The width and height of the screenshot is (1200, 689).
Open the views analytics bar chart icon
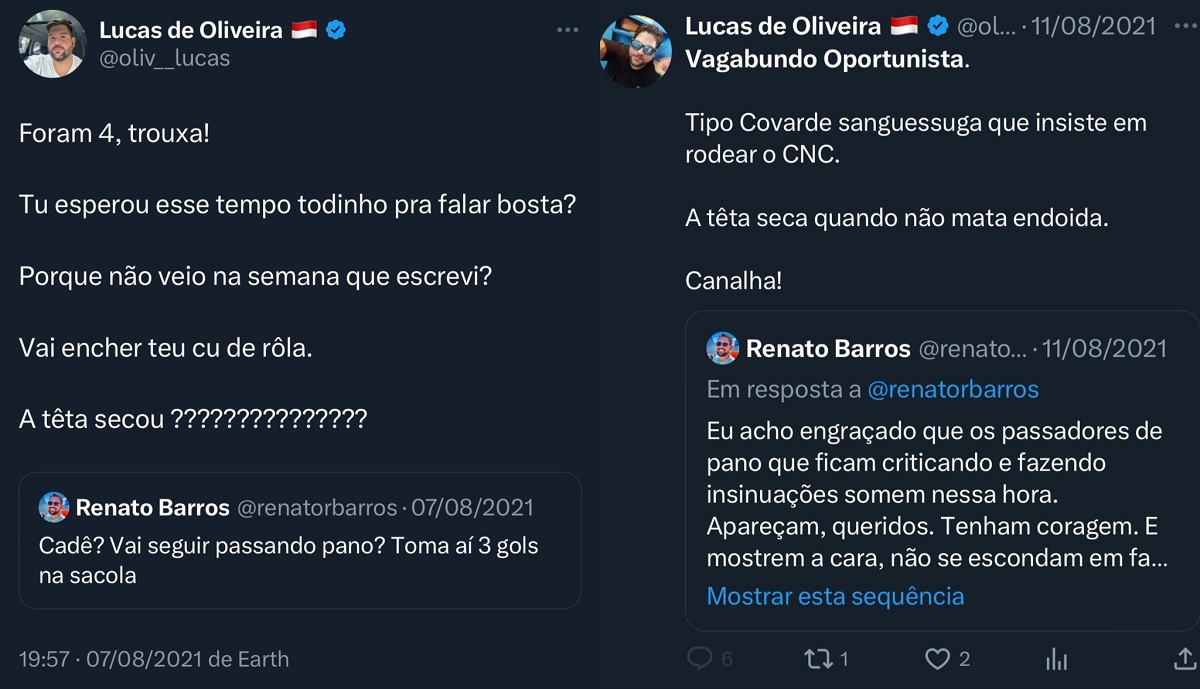tap(1055, 658)
